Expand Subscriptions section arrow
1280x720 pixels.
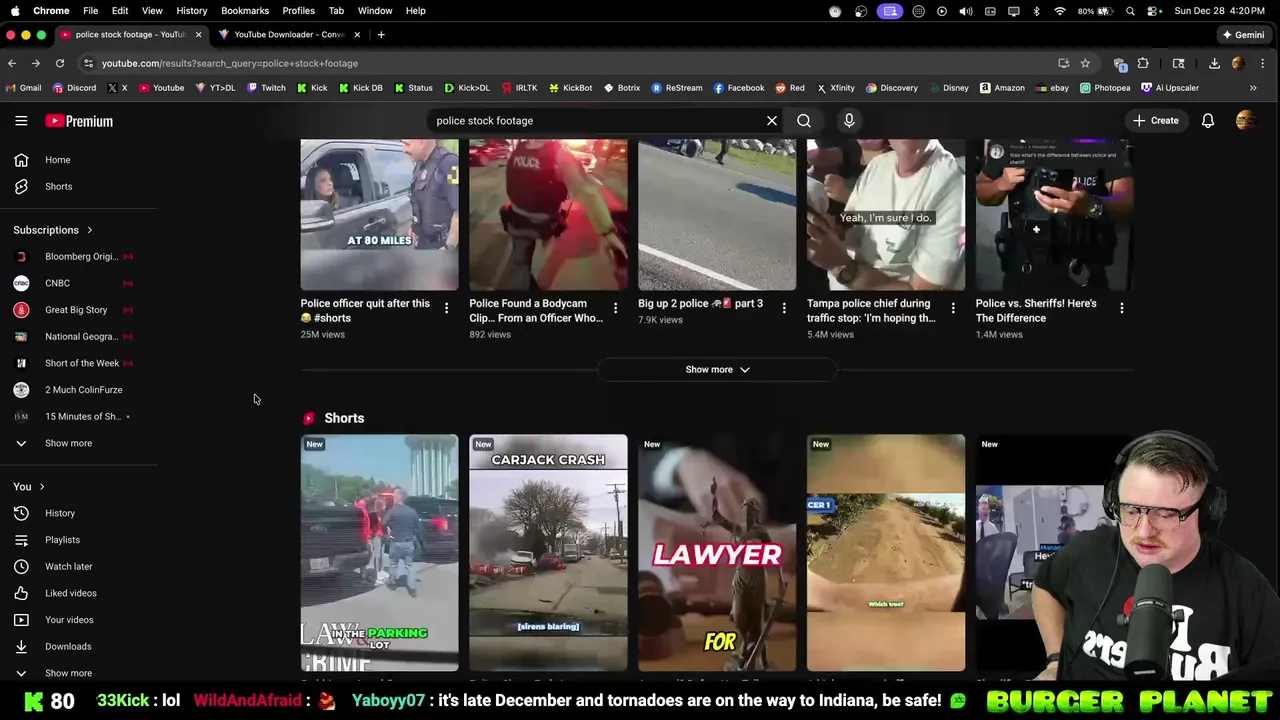point(89,230)
